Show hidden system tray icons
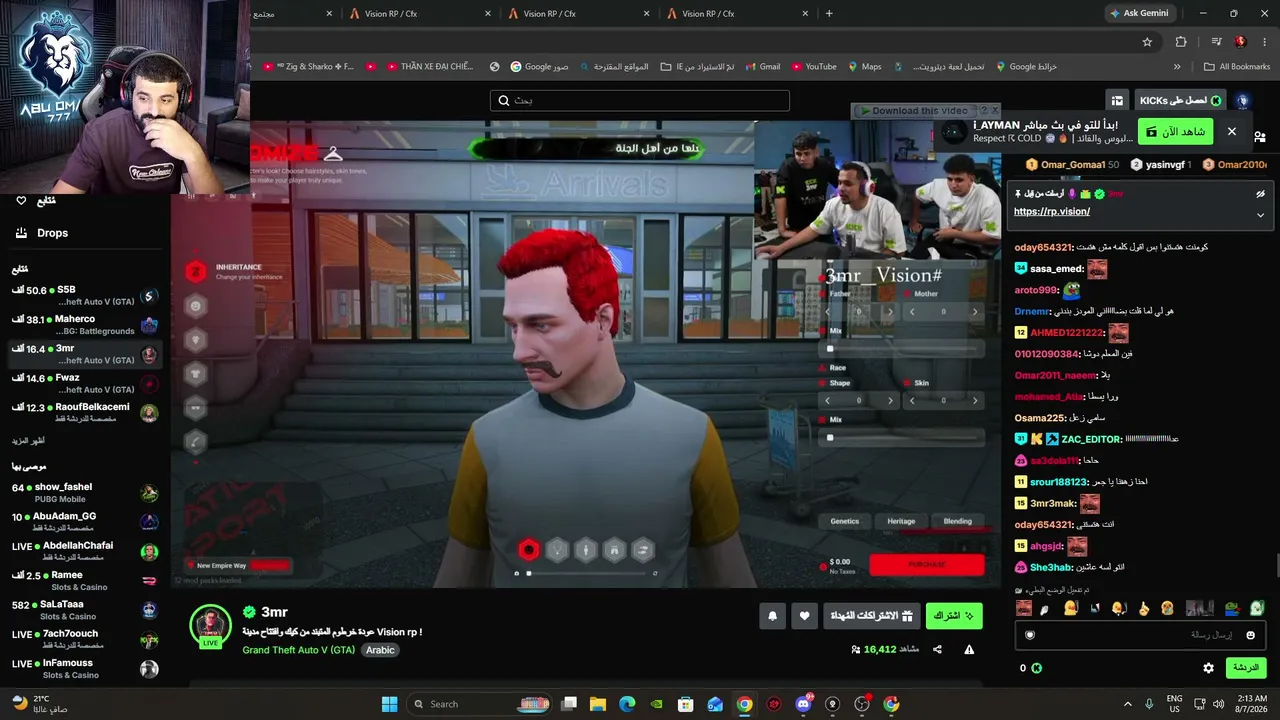Screen dimensions: 1280x720 point(1129,704)
